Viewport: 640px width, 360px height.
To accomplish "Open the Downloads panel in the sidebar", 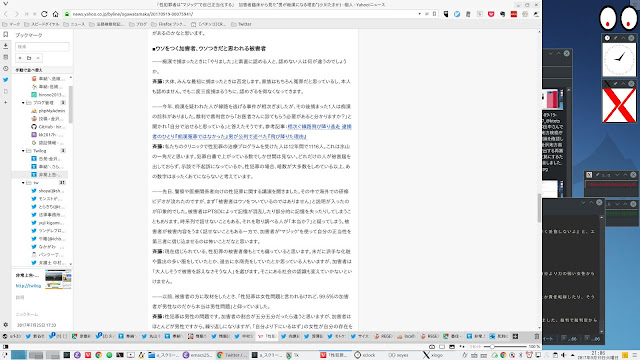I will pos(6,46).
